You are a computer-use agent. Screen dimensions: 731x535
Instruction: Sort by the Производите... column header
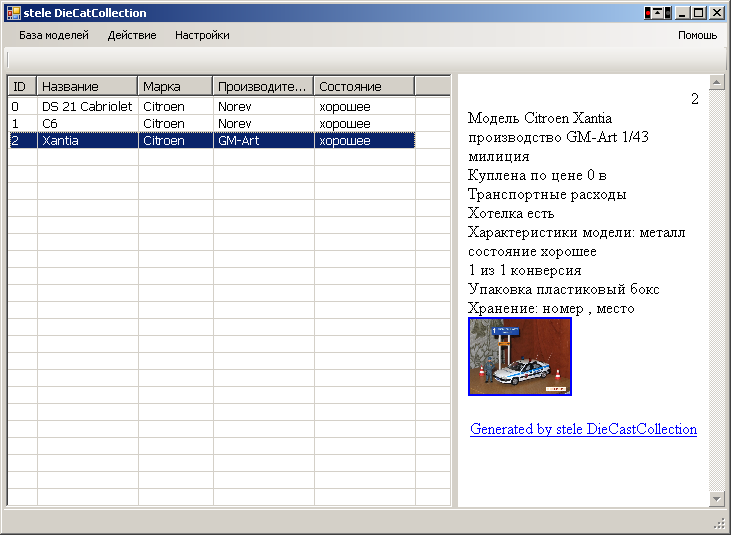click(x=263, y=86)
